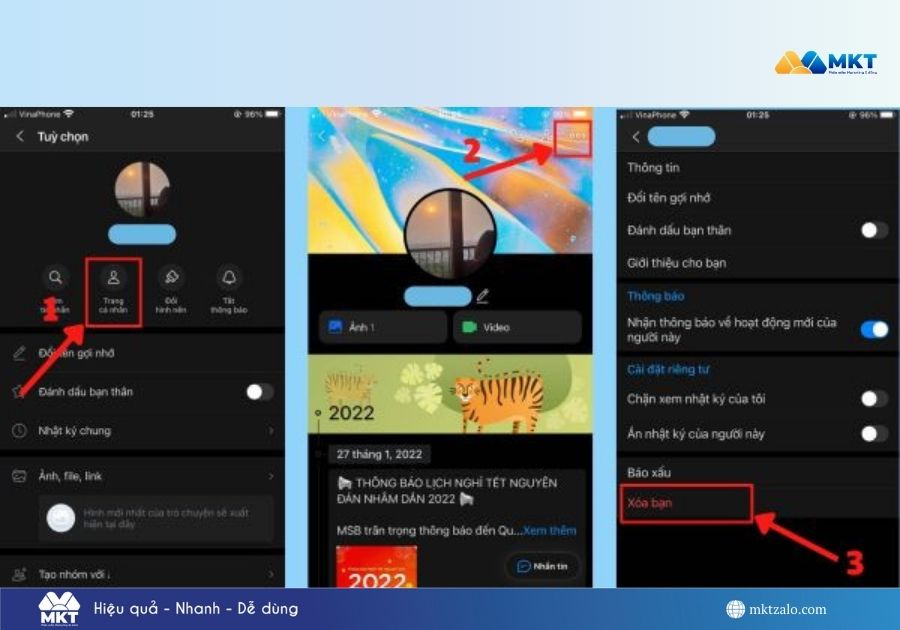Choose Báo xấu from the options list
The height and width of the screenshot is (630, 900).
tap(649, 471)
